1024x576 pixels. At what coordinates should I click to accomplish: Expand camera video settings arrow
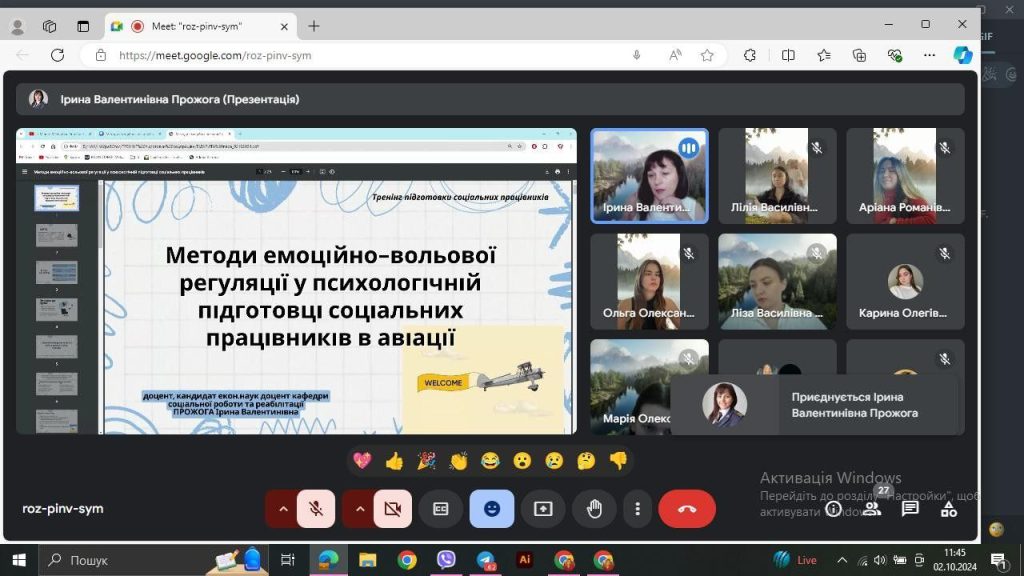pyautogui.click(x=360, y=508)
